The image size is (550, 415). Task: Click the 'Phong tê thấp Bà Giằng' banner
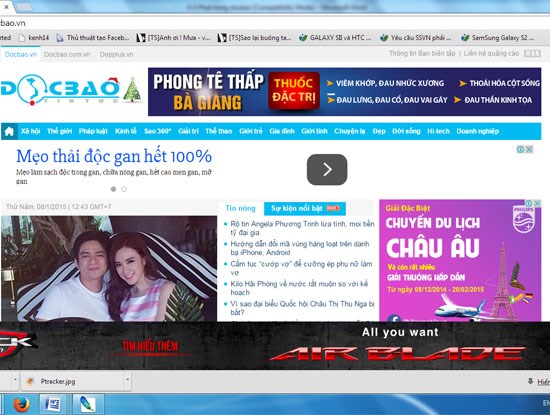pyautogui.click(x=344, y=92)
